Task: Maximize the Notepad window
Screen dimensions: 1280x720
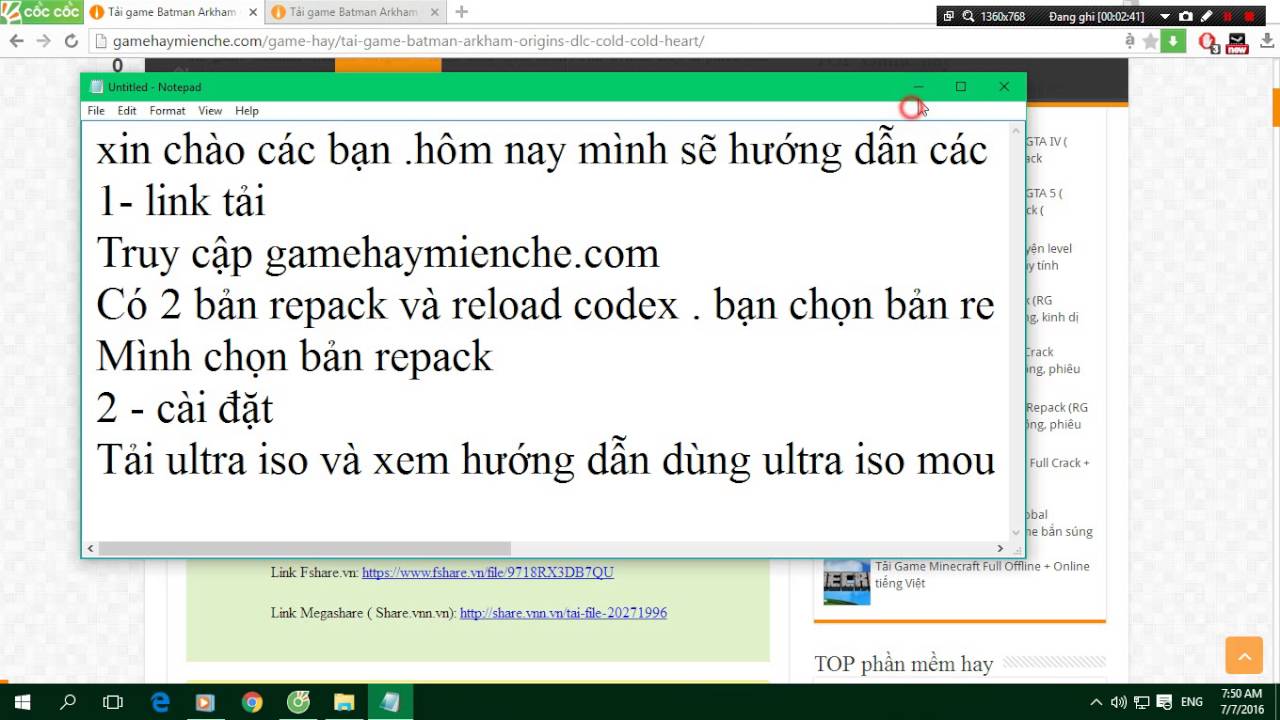Action: coord(961,87)
